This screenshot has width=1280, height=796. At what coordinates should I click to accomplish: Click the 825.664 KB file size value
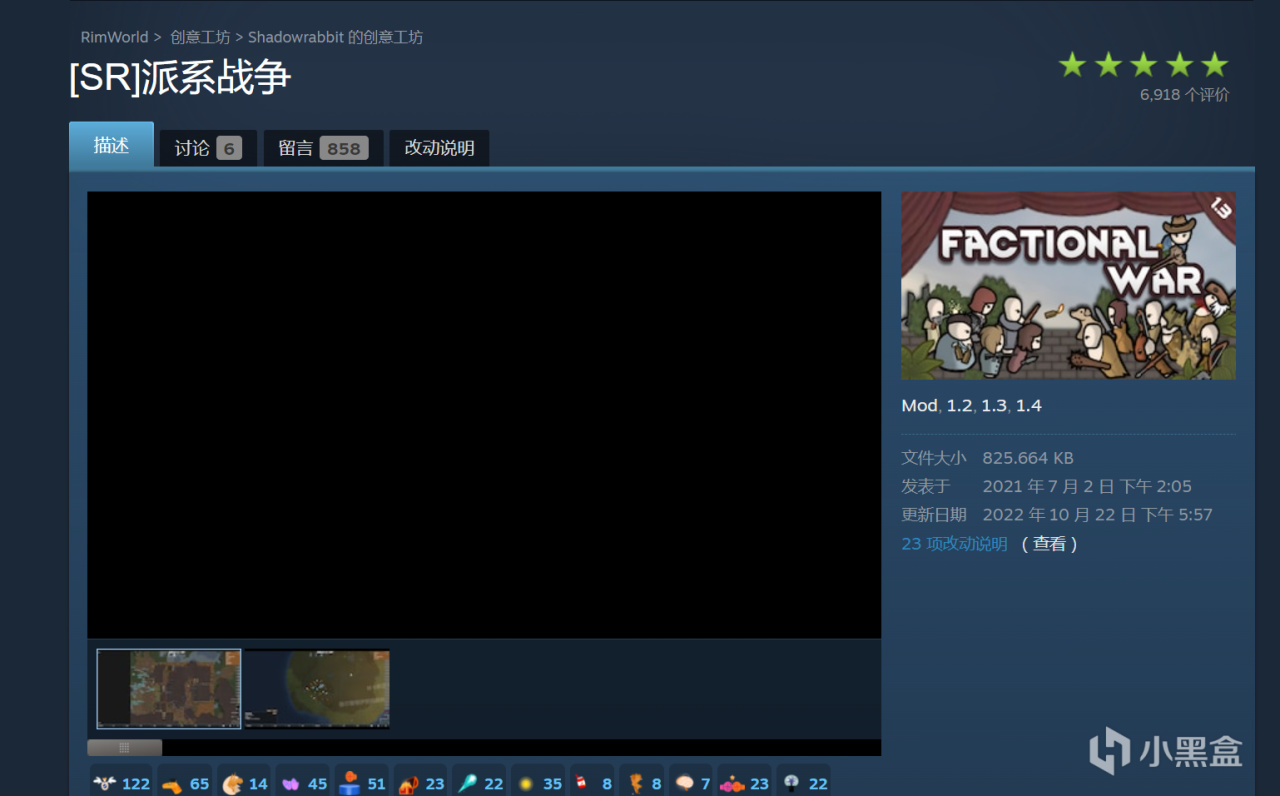pos(1028,458)
